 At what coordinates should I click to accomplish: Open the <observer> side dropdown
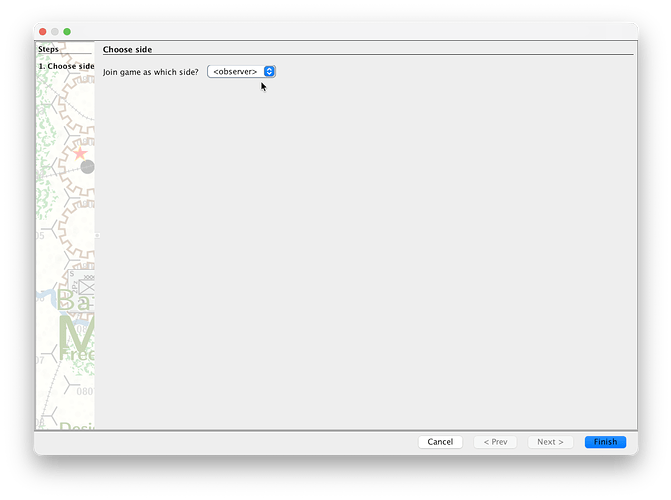[x=241, y=72]
